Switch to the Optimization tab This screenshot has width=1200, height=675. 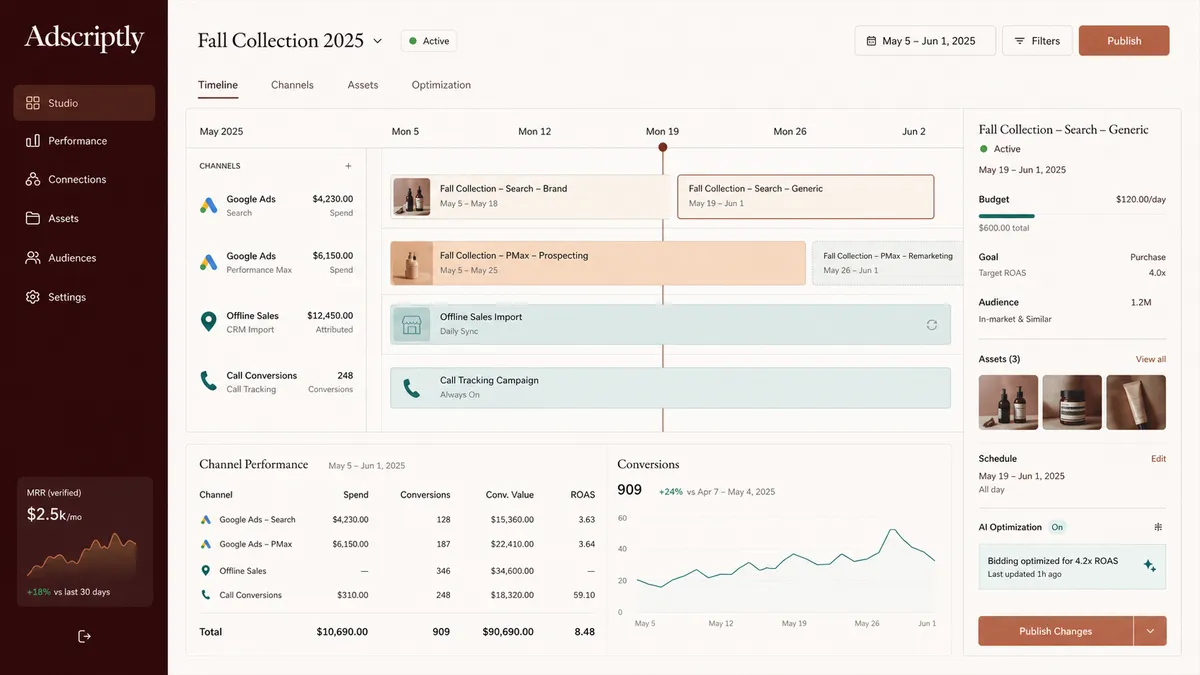pyautogui.click(x=441, y=85)
